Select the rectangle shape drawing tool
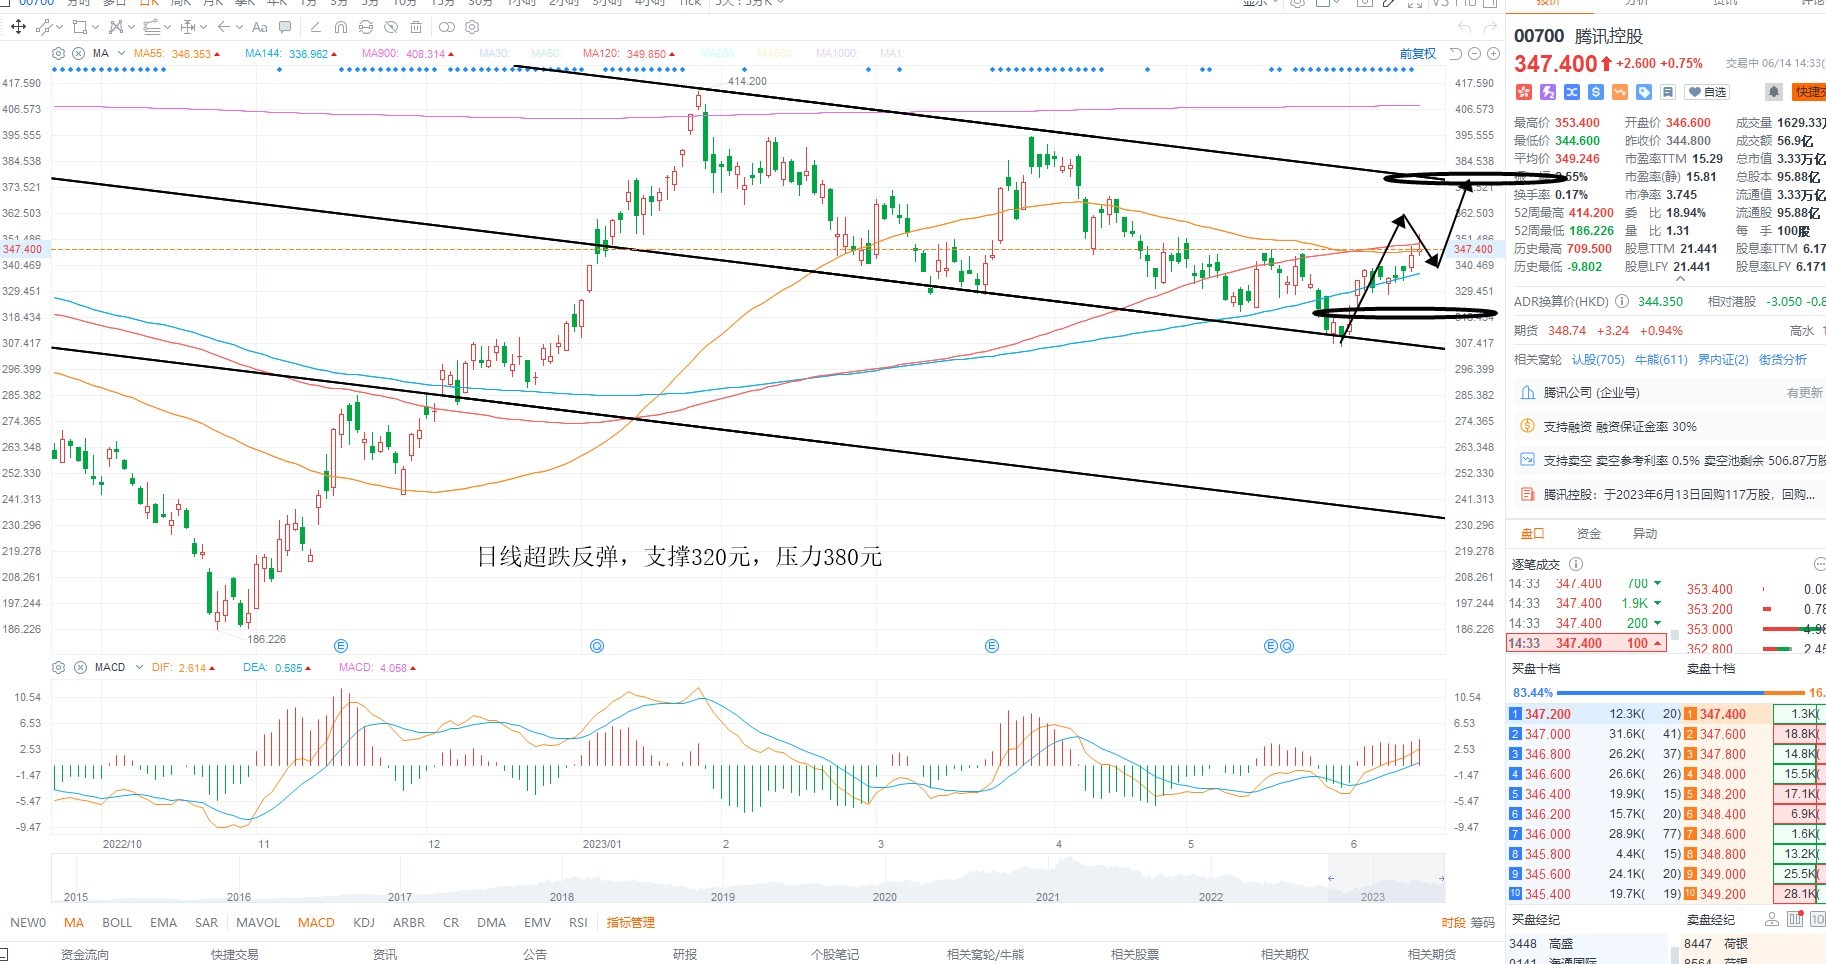This screenshot has height=964, width=1826. click(x=80, y=27)
